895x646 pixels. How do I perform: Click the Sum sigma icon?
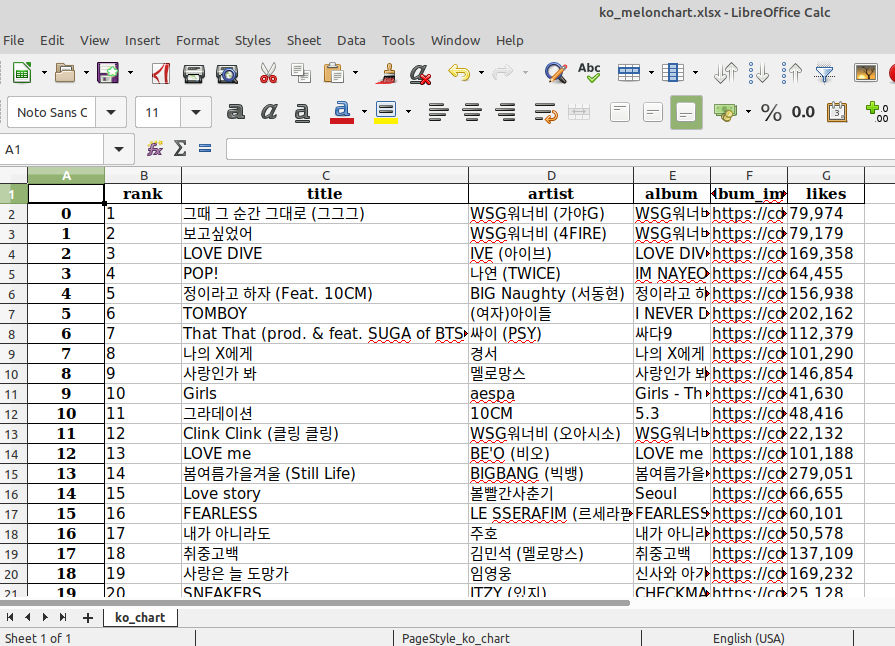click(x=180, y=149)
